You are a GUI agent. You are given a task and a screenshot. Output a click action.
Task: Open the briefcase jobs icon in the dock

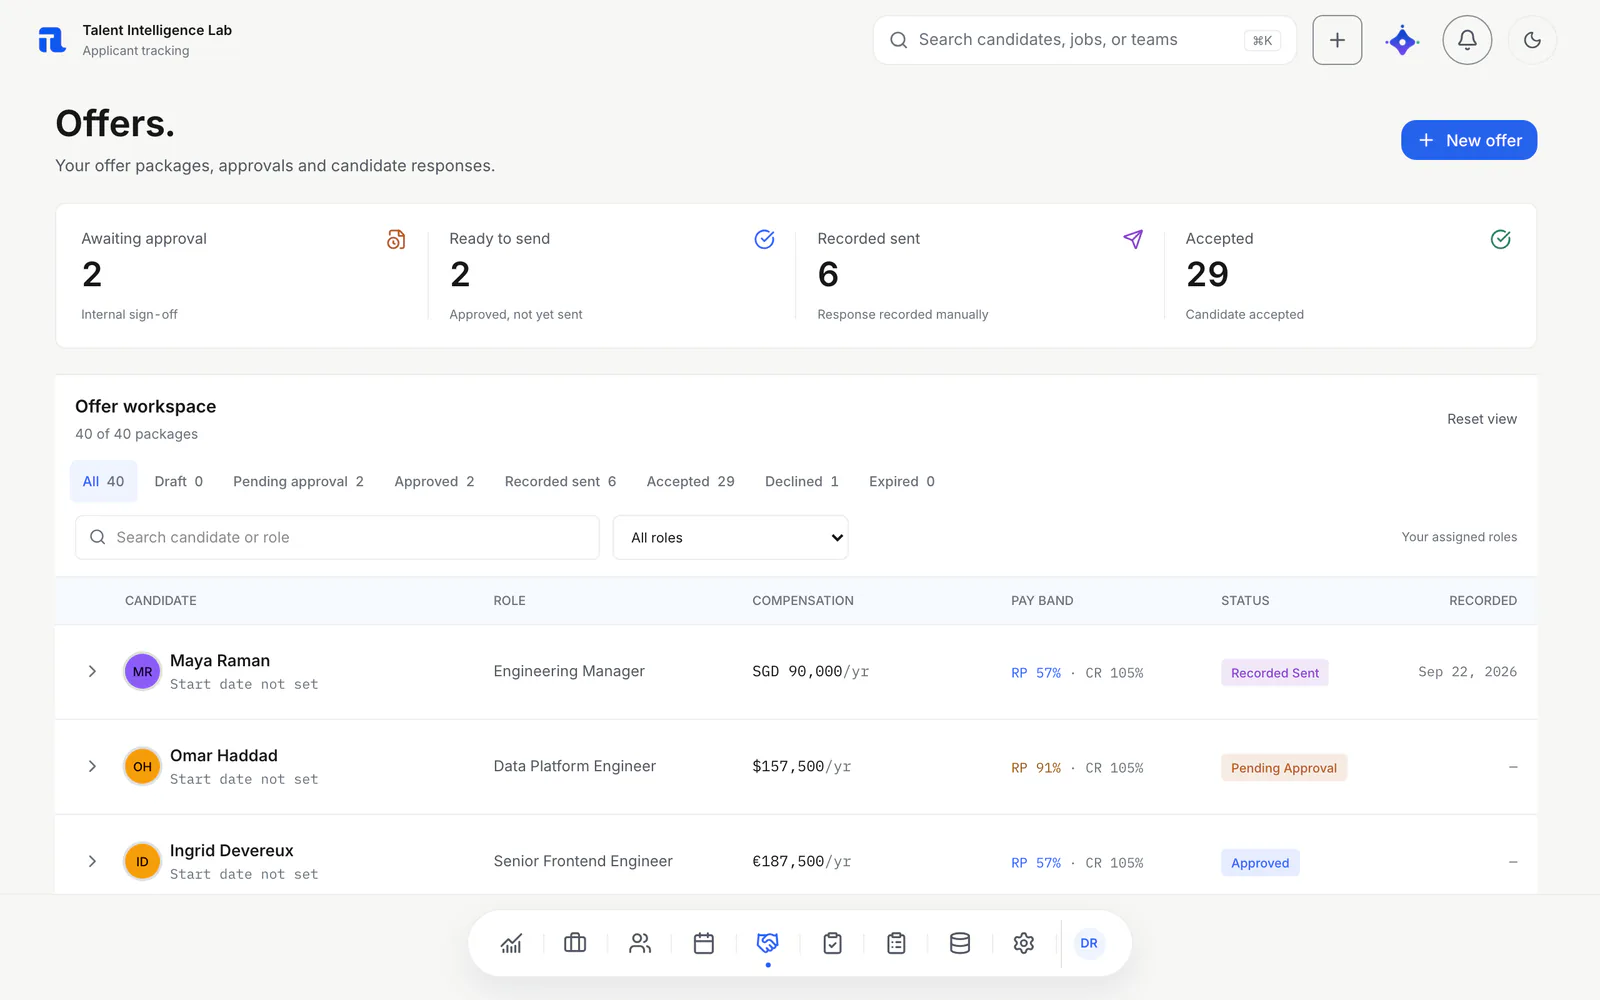(x=575, y=943)
